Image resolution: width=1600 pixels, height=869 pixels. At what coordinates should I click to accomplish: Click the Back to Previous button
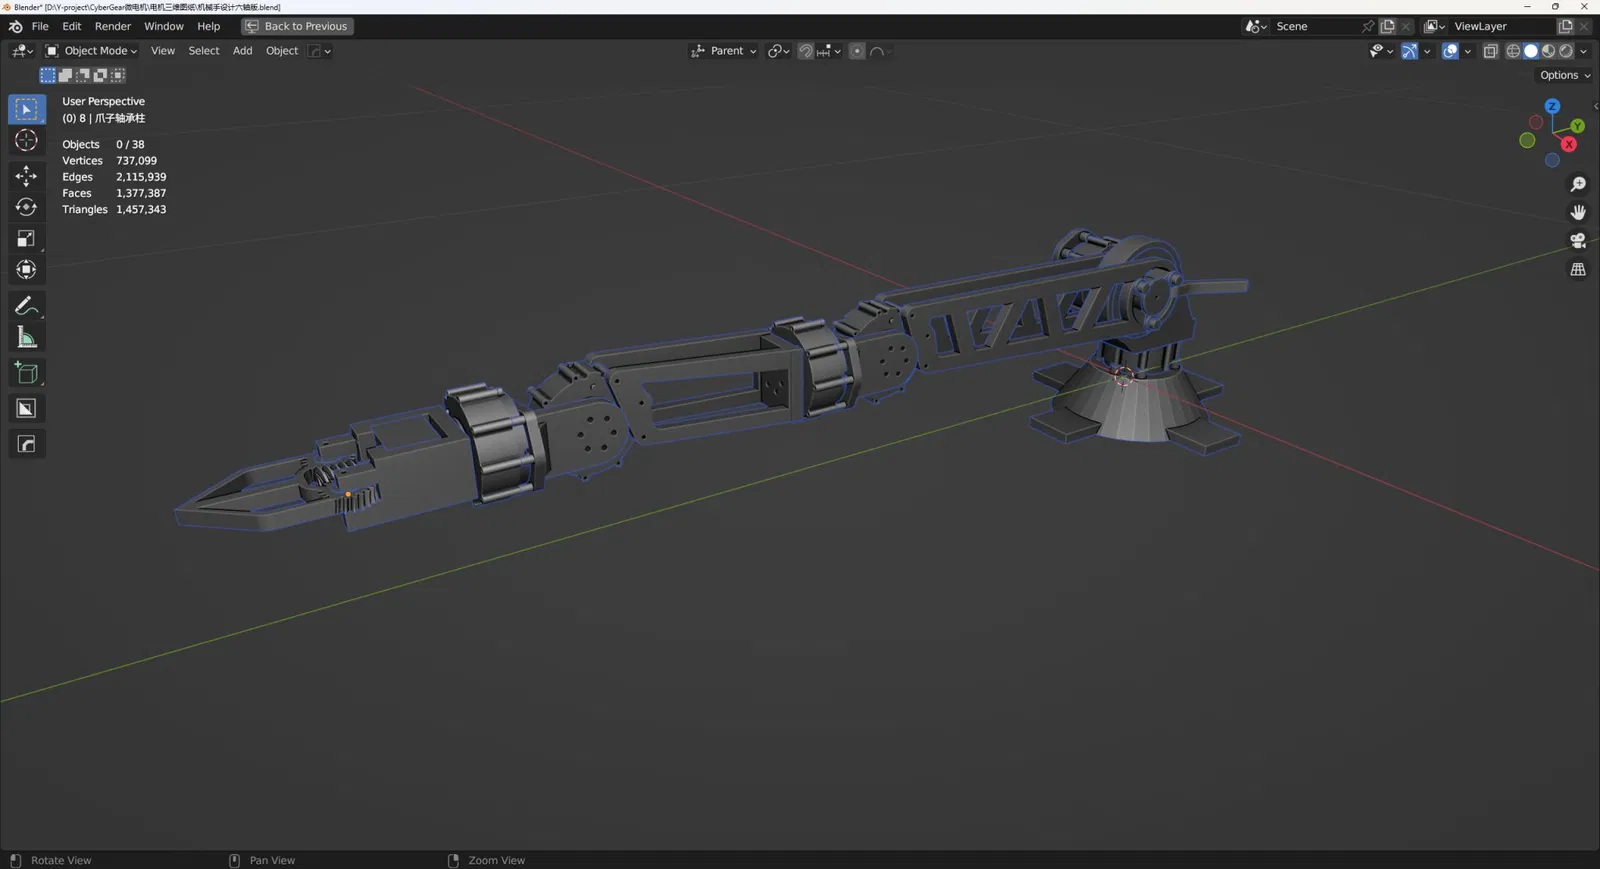coord(297,26)
